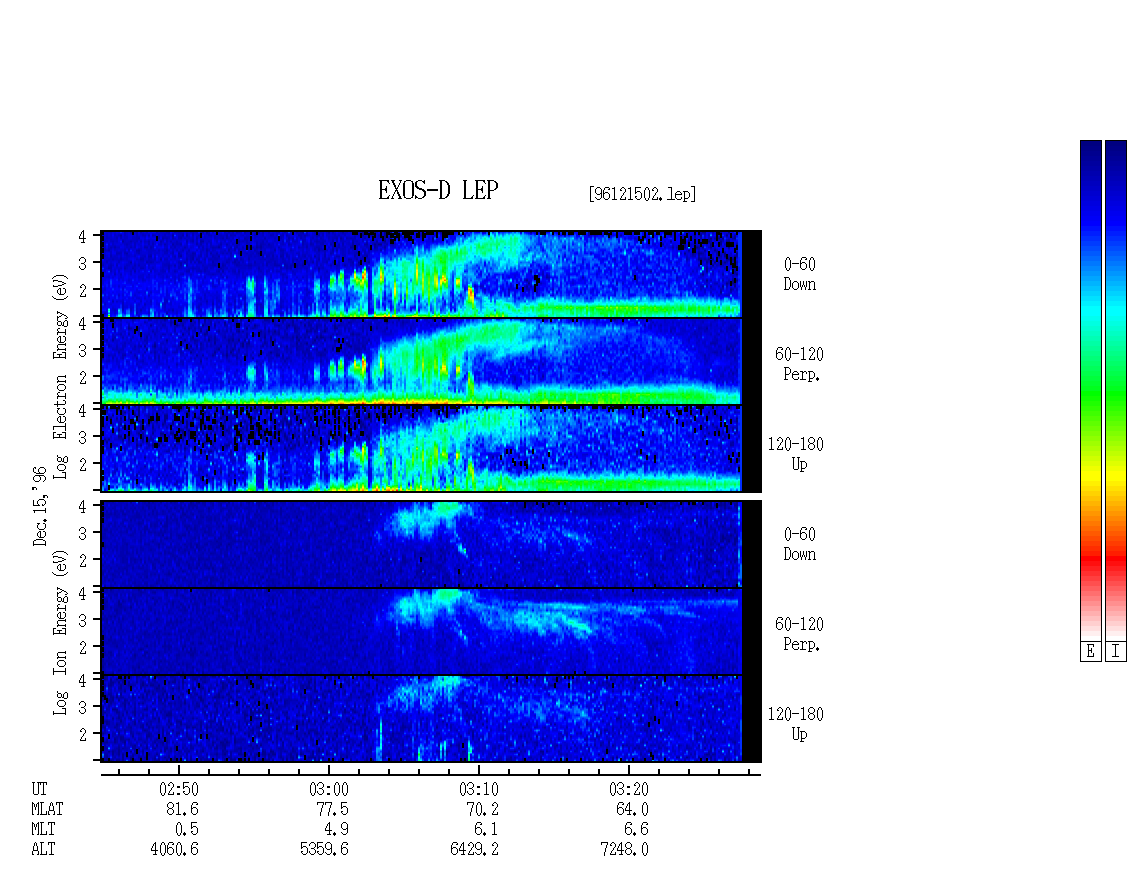Click the boxed I label under the color bar
This screenshot has width=1130, height=875.
click(1116, 651)
